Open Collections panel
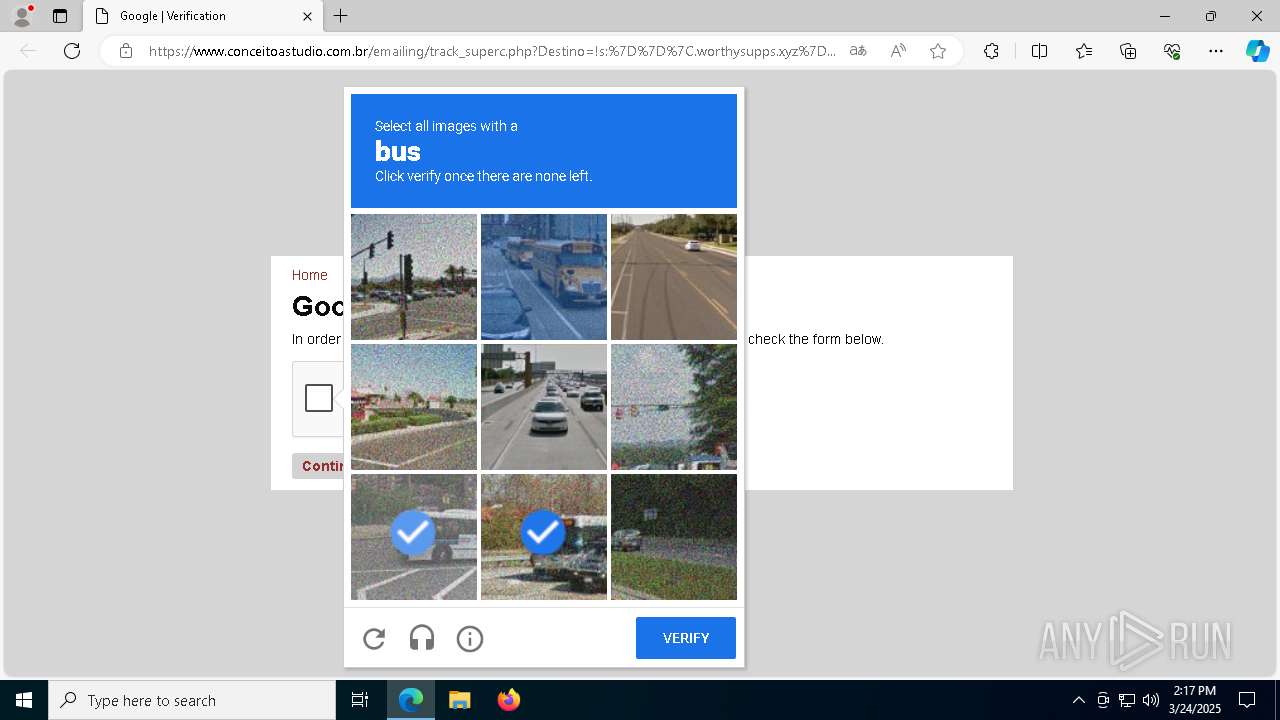 1128,51
